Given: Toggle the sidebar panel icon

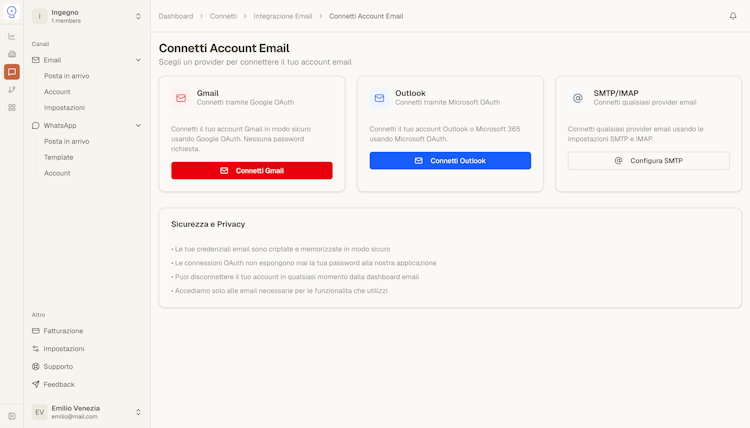Looking at the screenshot, I should coord(12,416).
